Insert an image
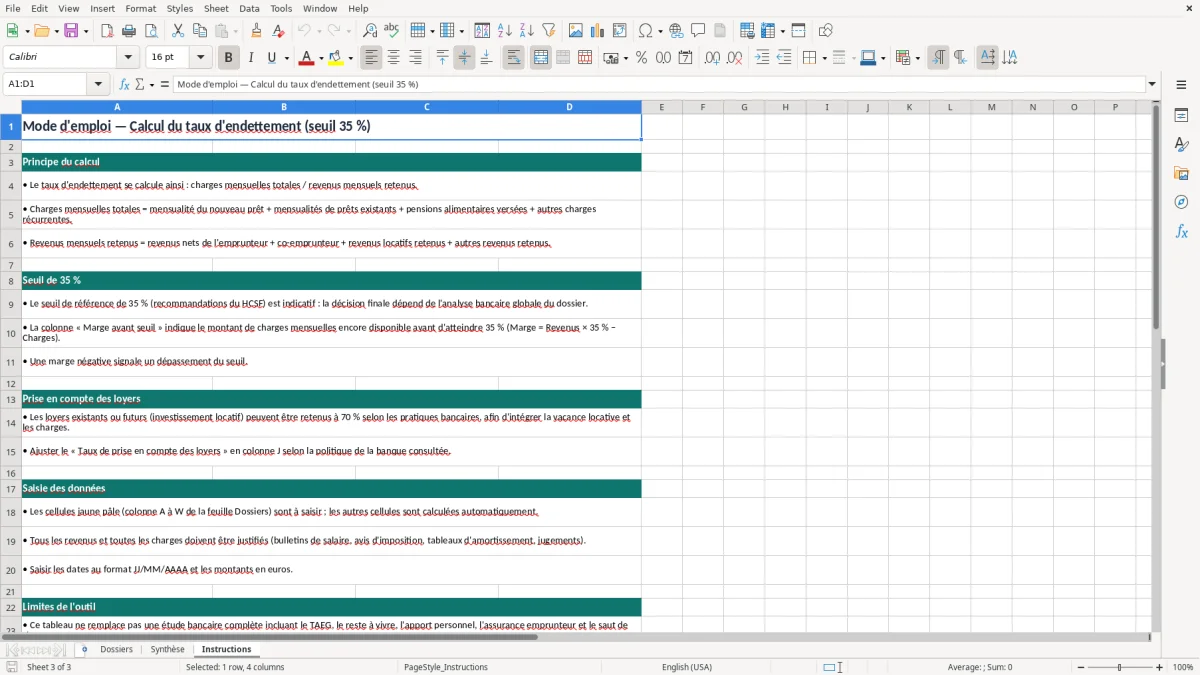The image size is (1200, 675). 576,31
